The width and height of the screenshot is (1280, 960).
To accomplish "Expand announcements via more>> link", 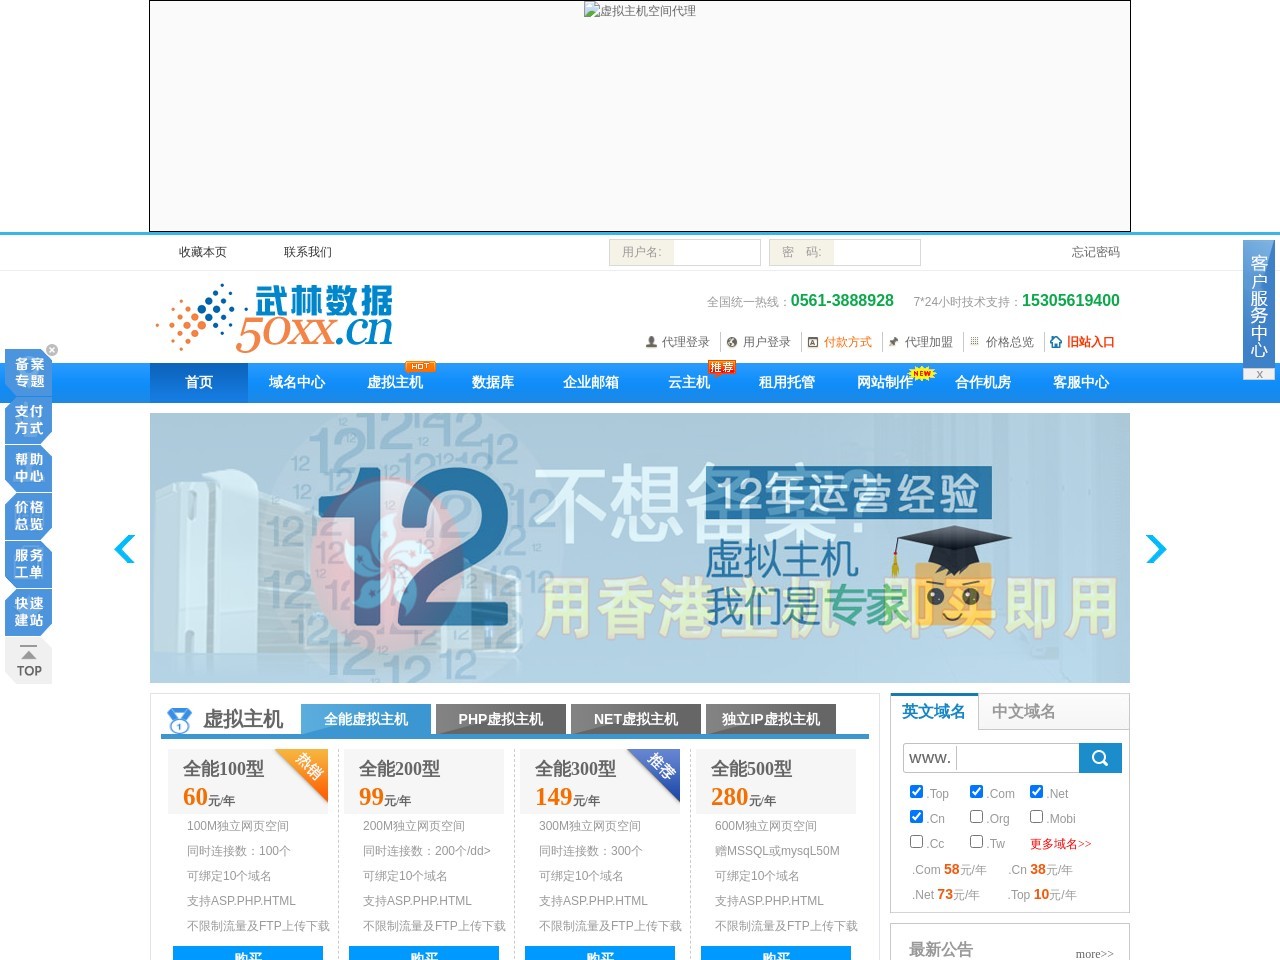I will tap(1094, 954).
